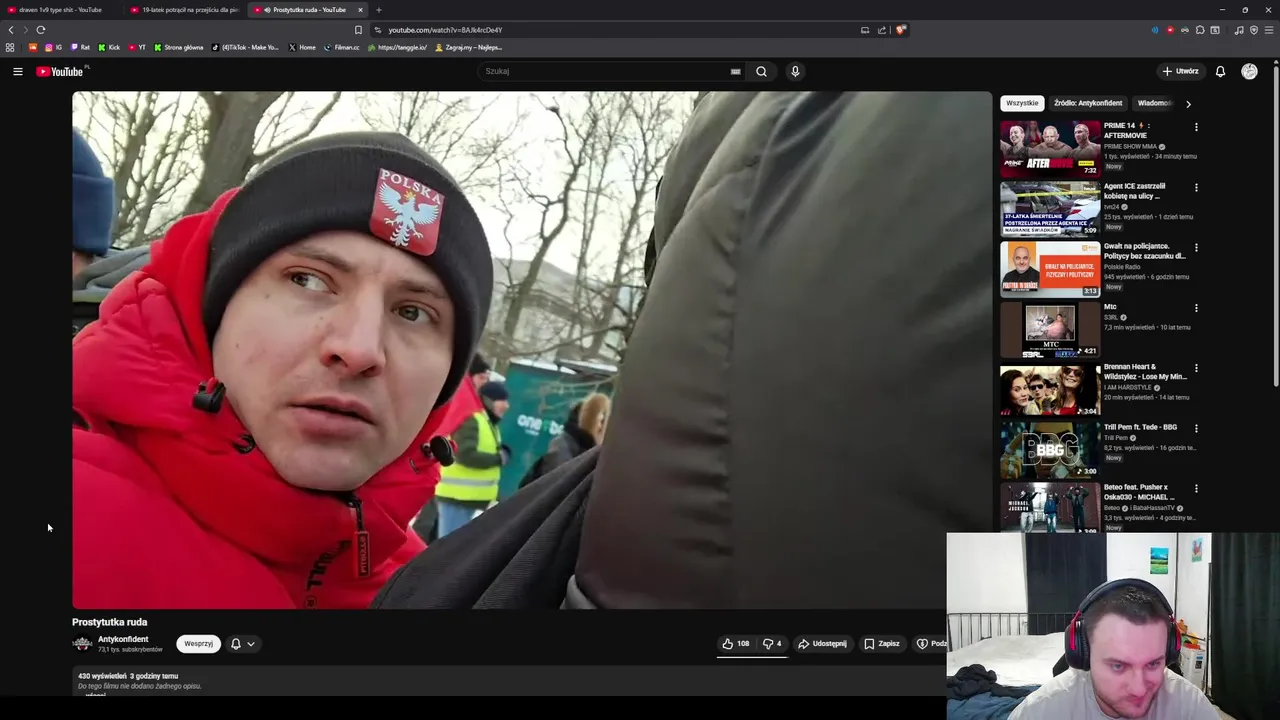
Task: Select the Wiadomości filter chip
Action: click(1155, 103)
